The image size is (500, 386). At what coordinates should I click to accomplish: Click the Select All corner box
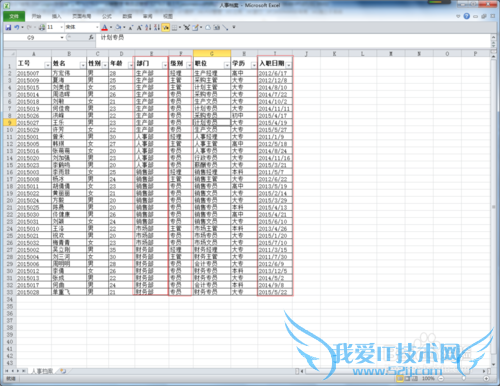[x=10, y=53]
